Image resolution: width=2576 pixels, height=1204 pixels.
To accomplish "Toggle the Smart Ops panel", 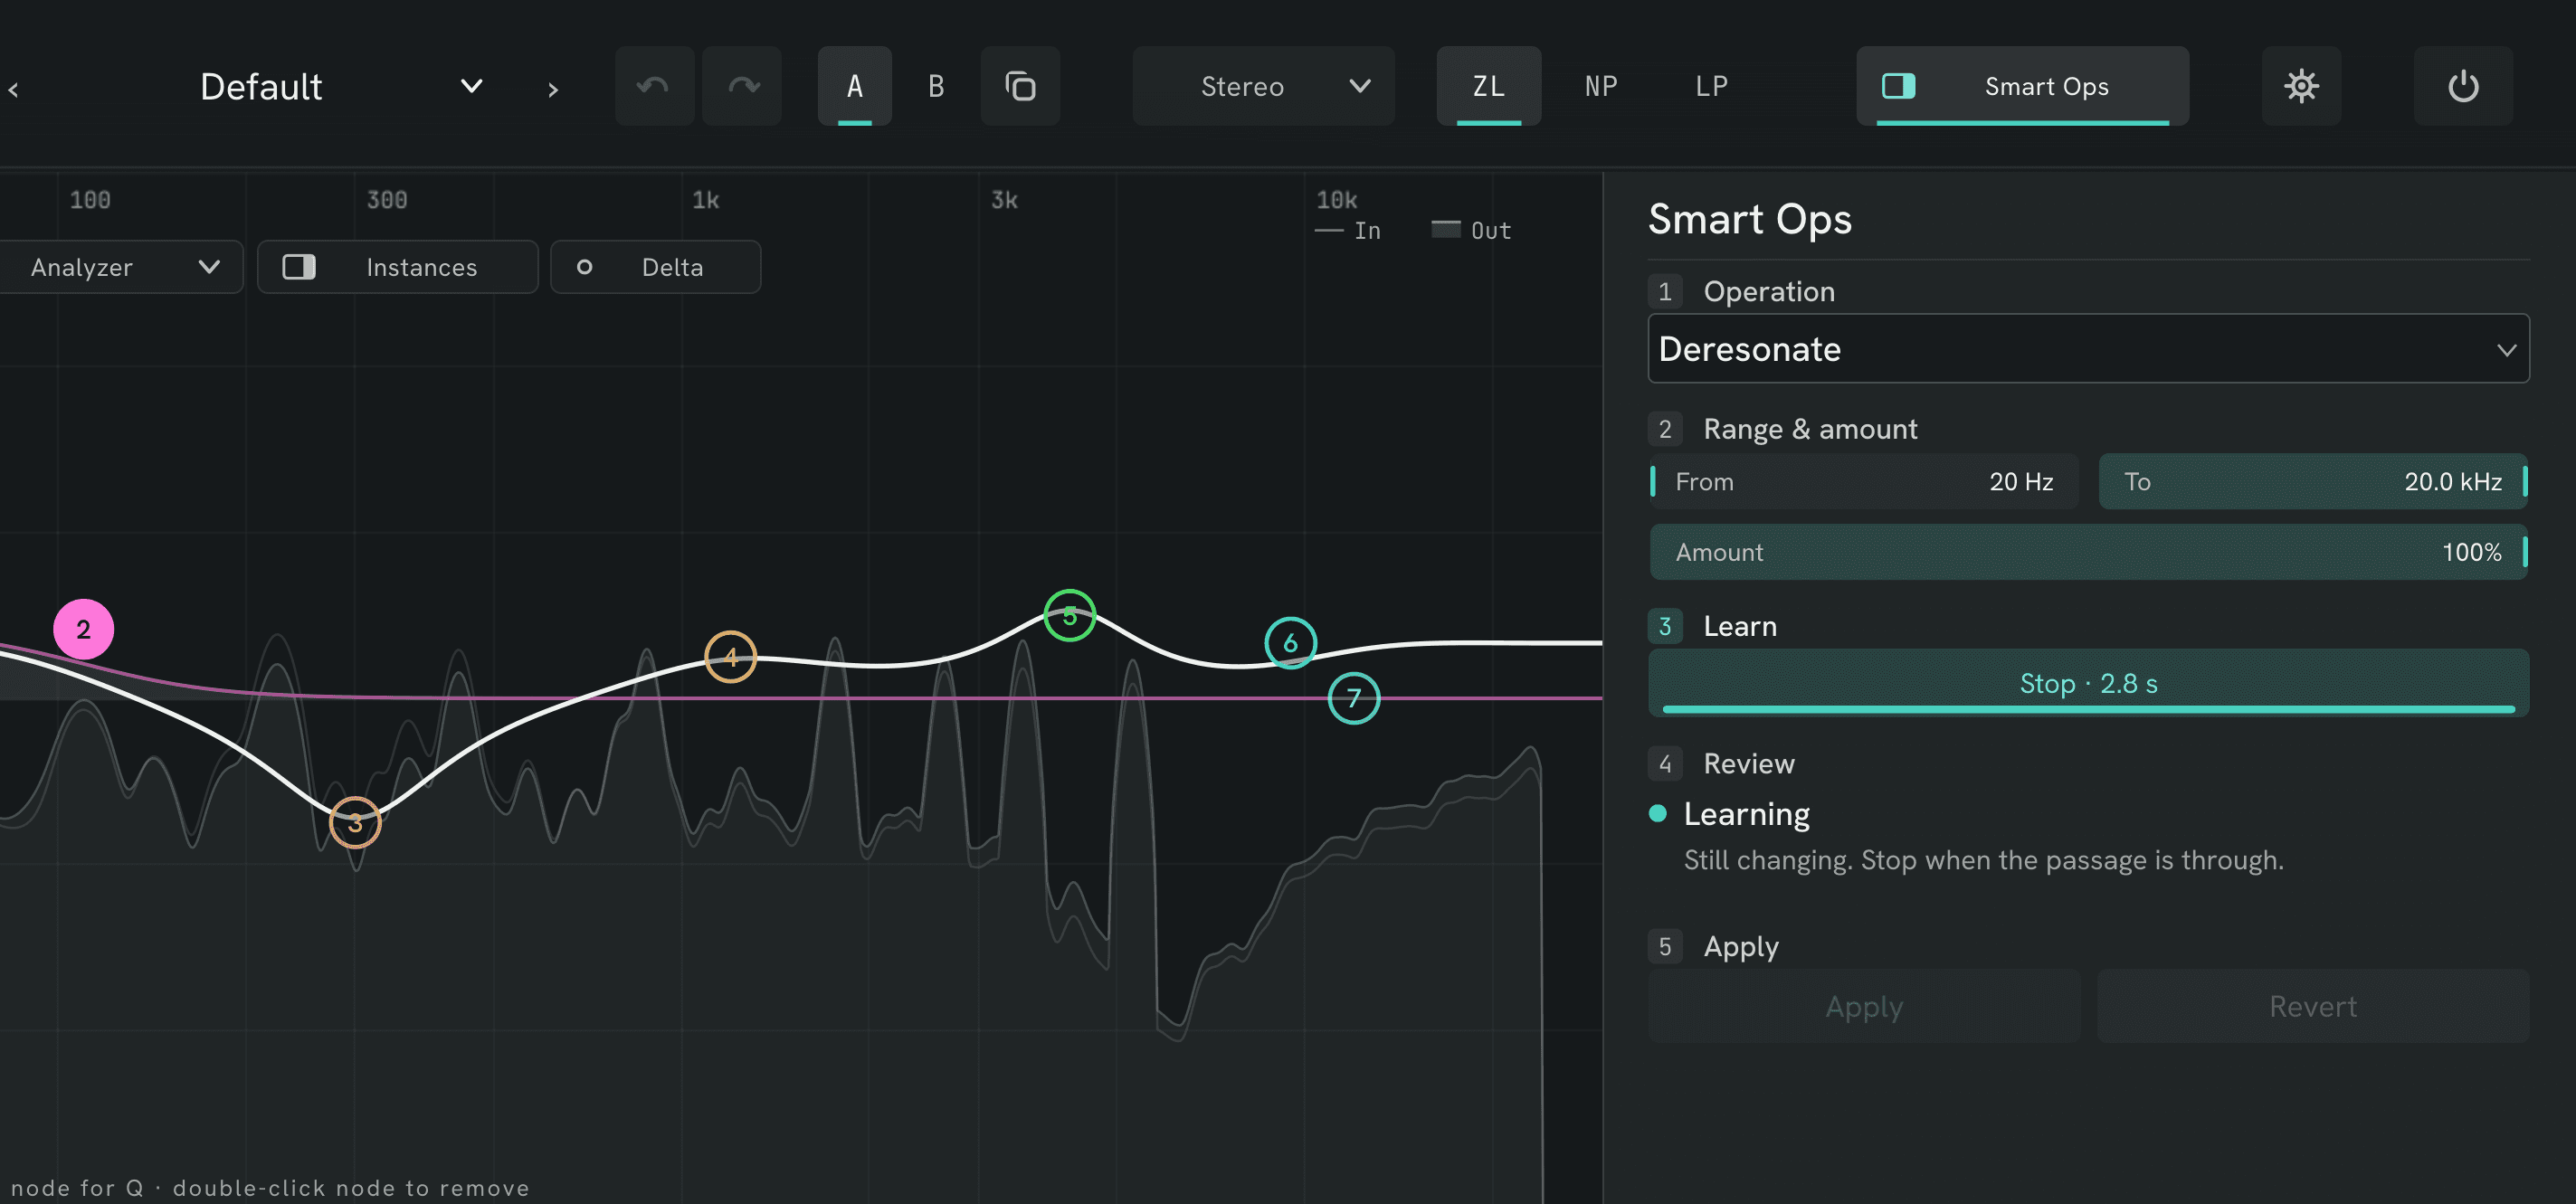I will [2022, 86].
